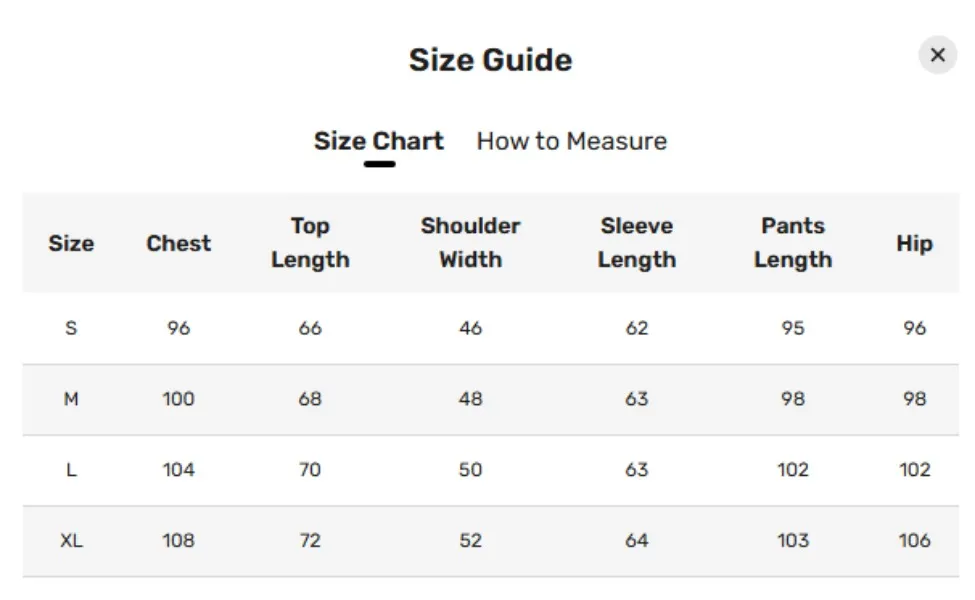The image size is (975, 600).
Task: Click top length value 70 for size L
Action: (x=310, y=470)
